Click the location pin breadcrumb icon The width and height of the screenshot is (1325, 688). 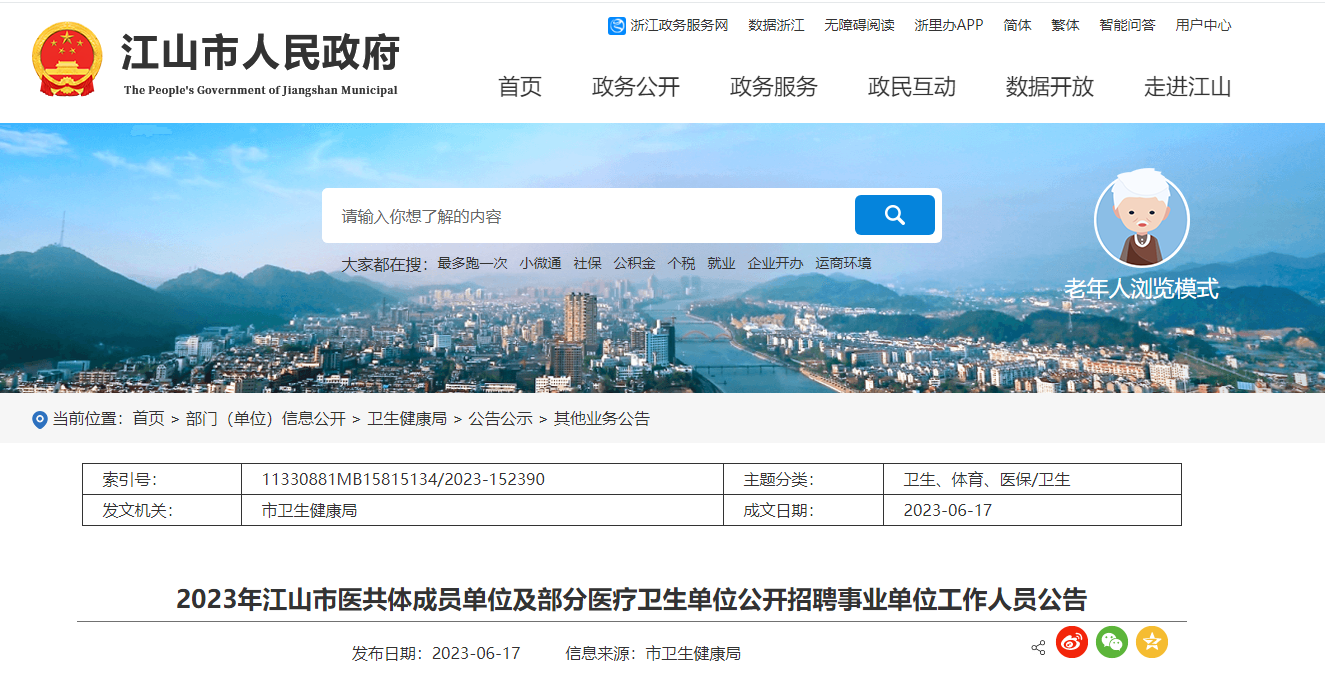coord(40,420)
